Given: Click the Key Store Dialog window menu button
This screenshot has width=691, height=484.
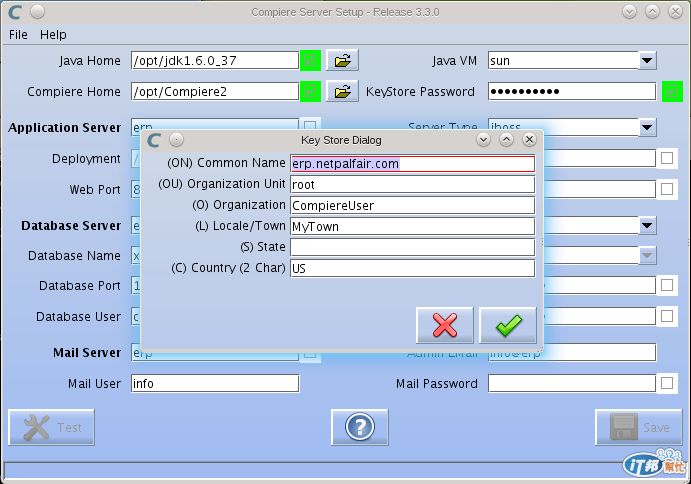Looking at the screenshot, I should 176,140.
